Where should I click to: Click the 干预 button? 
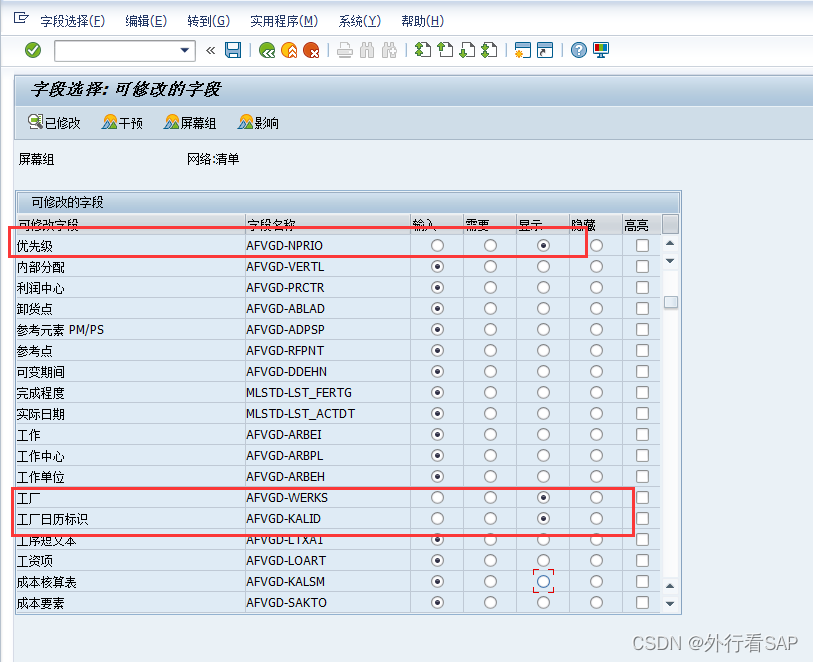click(122, 123)
